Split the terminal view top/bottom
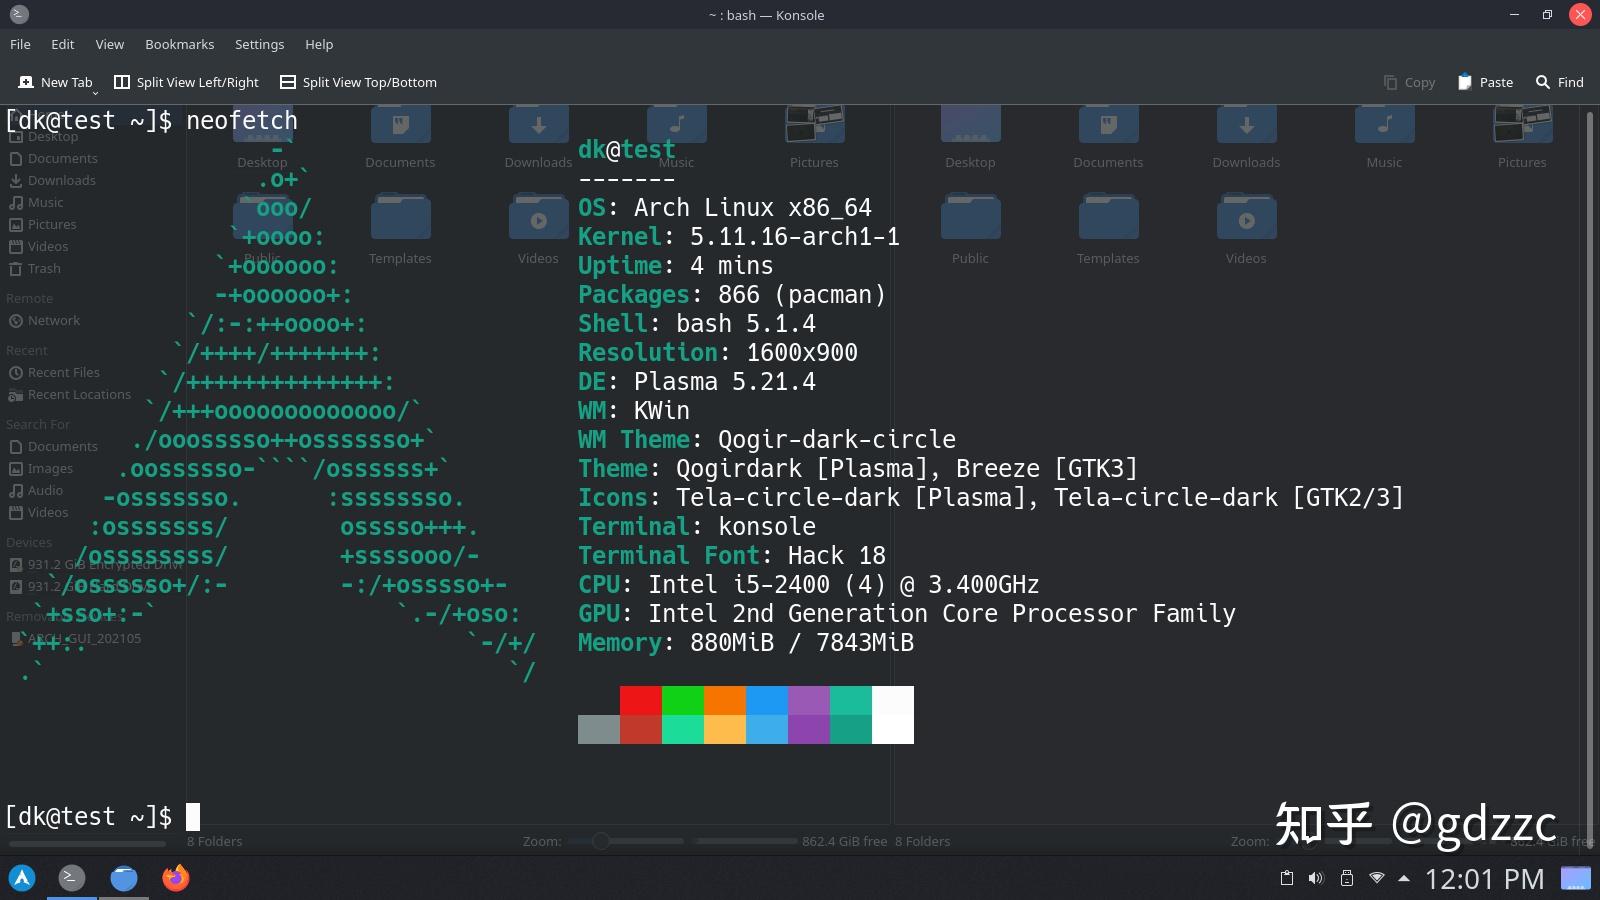This screenshot has width=1600, height=900. [357, 82]
